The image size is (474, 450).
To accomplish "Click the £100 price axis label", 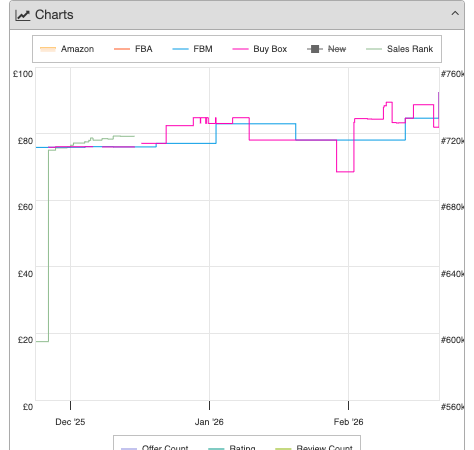I will pos(23,74).
